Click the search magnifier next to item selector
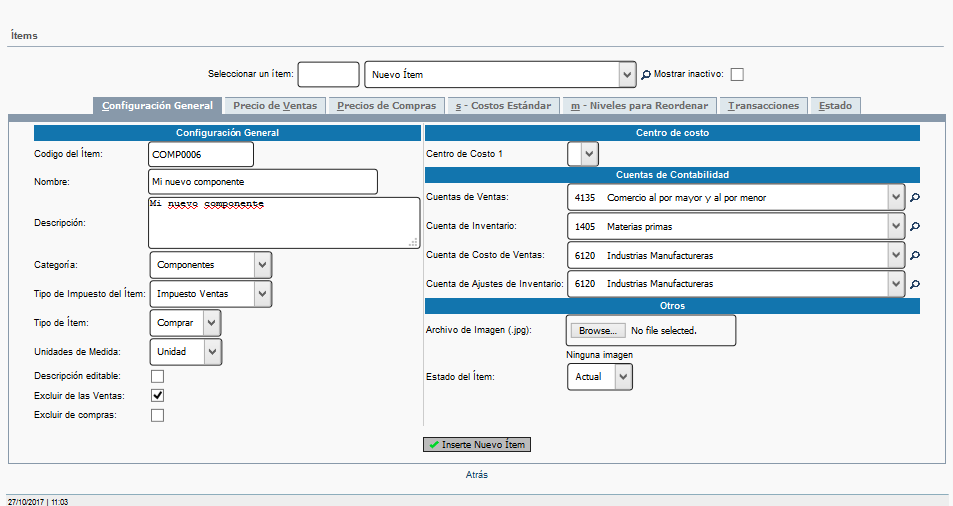953x506 pixels. click(646, 75)
